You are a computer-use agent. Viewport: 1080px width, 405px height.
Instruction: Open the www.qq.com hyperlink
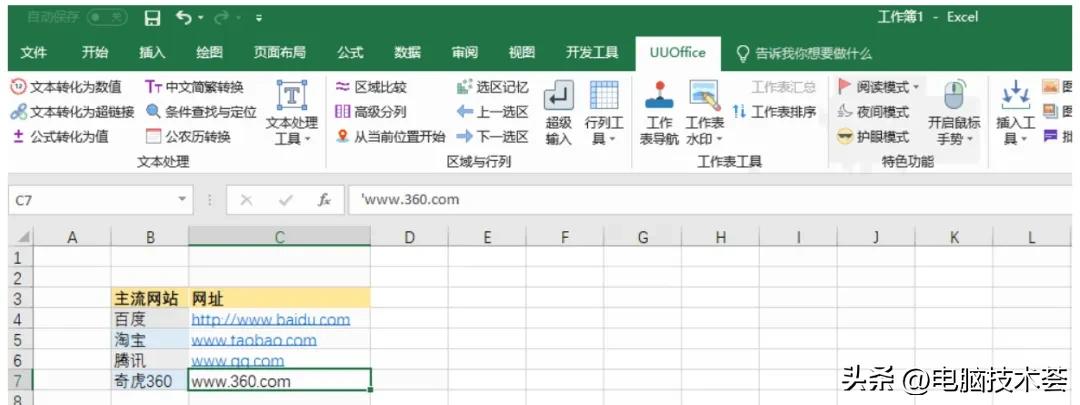click(238, 361)
